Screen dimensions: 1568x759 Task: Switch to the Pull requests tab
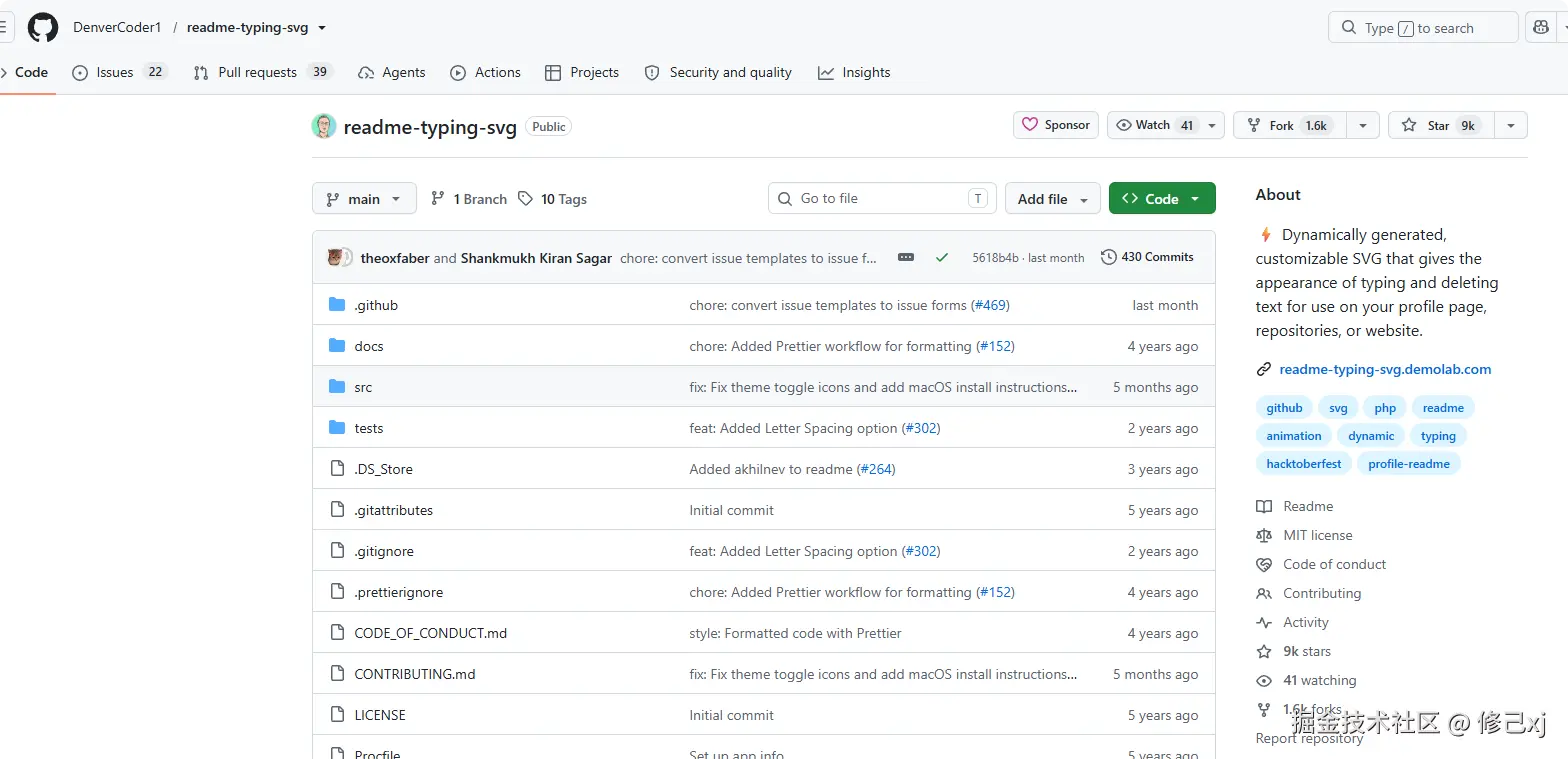coord(263,72)
